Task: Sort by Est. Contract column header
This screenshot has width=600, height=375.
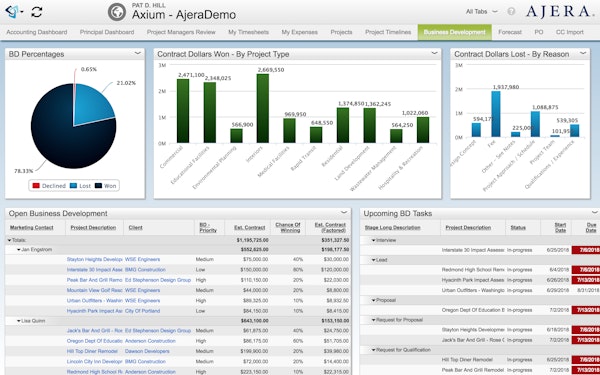Action: pos(249,227)
